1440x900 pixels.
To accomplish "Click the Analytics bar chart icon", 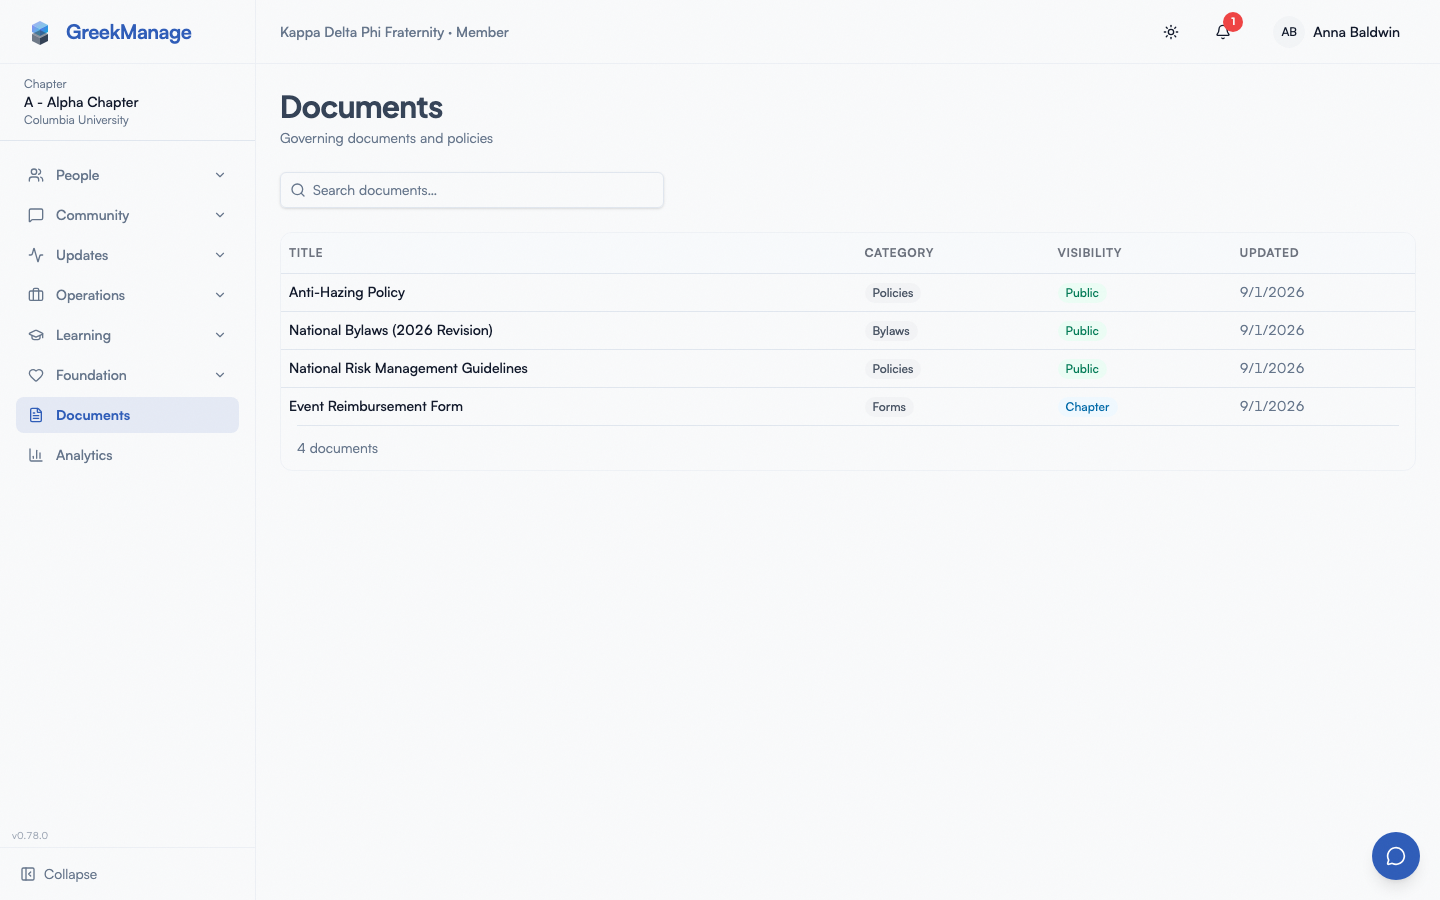I will pos(36,455).
